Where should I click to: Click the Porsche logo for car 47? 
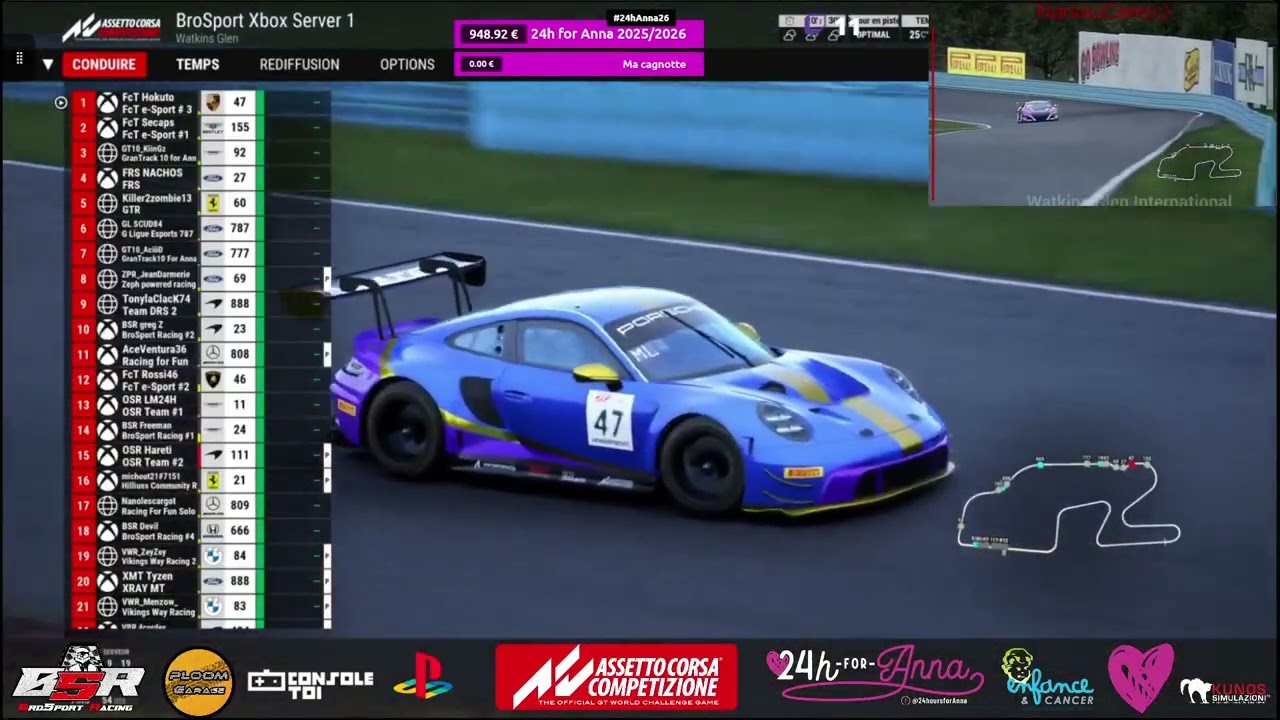pyautogui.click(x=212, y=103)
